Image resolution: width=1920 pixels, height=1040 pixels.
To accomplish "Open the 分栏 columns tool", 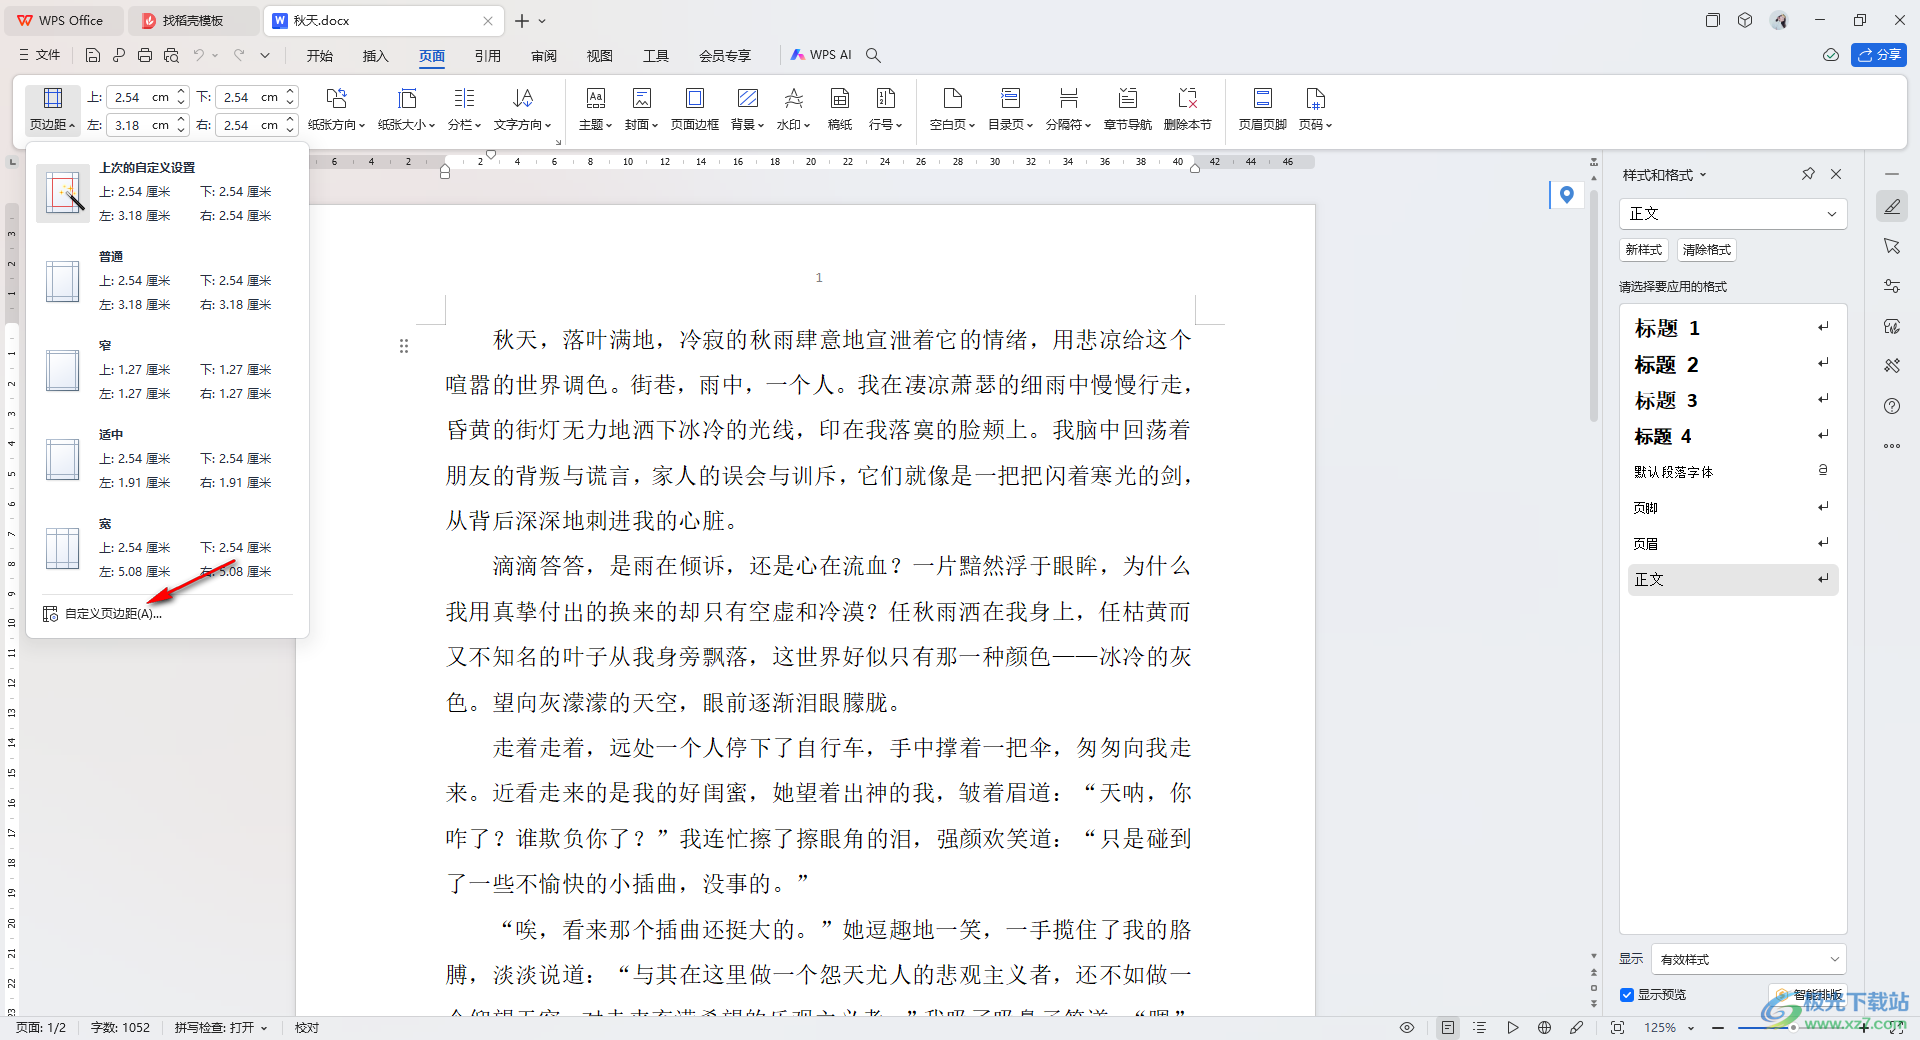I will tap(464, 109).
